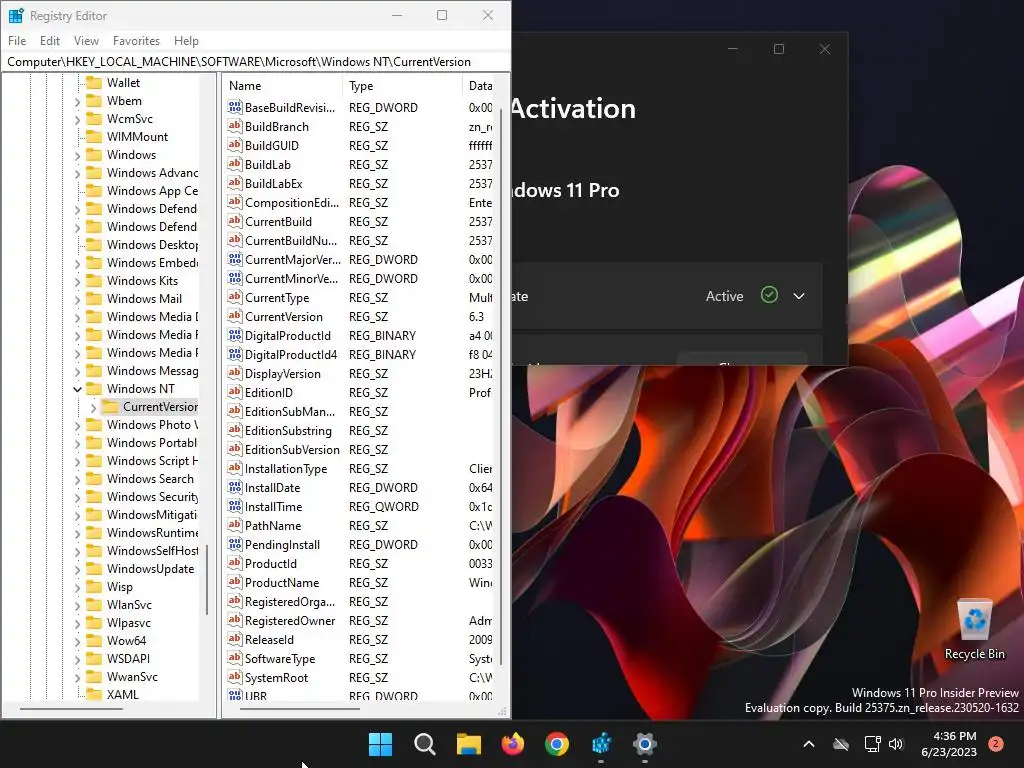Expand the Wbem key

tap(77, 102)
